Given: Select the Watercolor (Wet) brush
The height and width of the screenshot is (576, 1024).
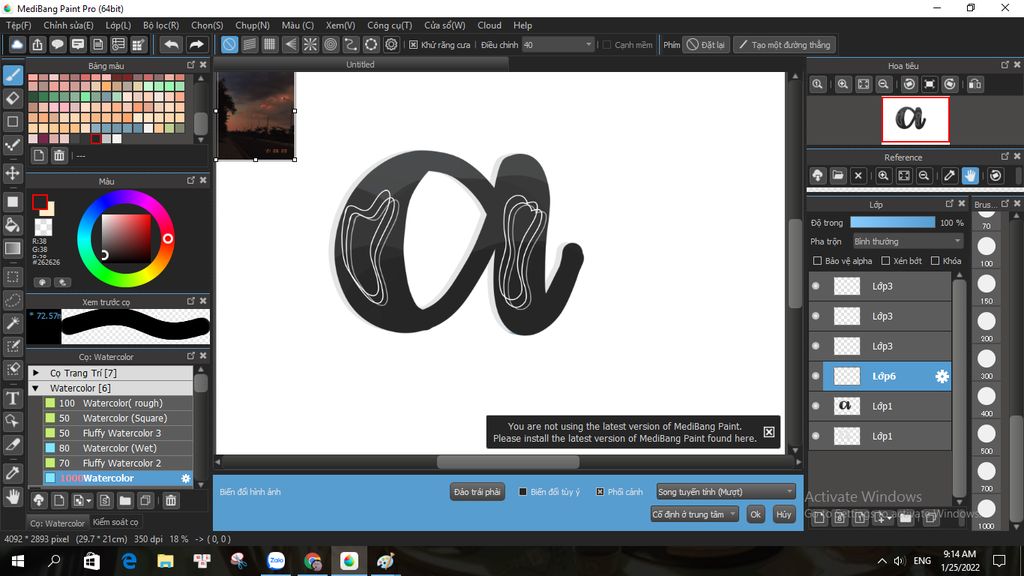Looking at the screenshot, I should (118, 448).
